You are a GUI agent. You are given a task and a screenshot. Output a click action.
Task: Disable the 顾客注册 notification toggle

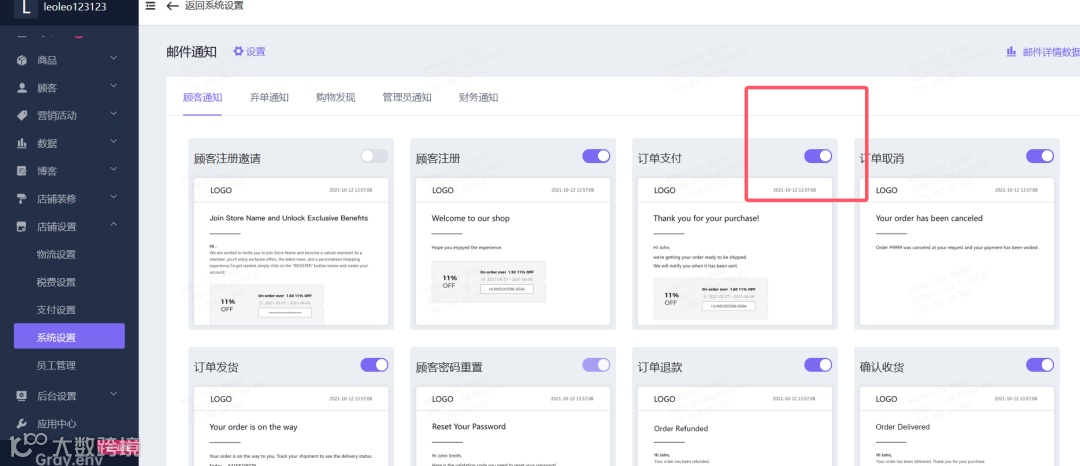pos(596,156)
